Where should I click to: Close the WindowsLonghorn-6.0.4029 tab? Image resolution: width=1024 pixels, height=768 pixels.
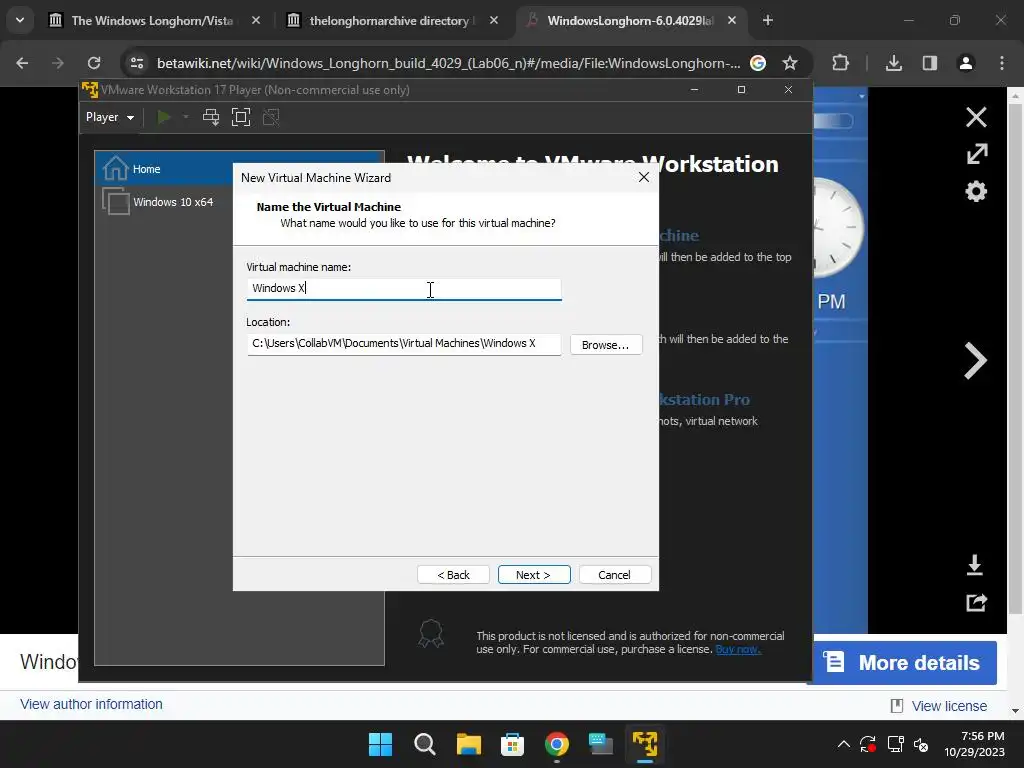pos(732,20)
